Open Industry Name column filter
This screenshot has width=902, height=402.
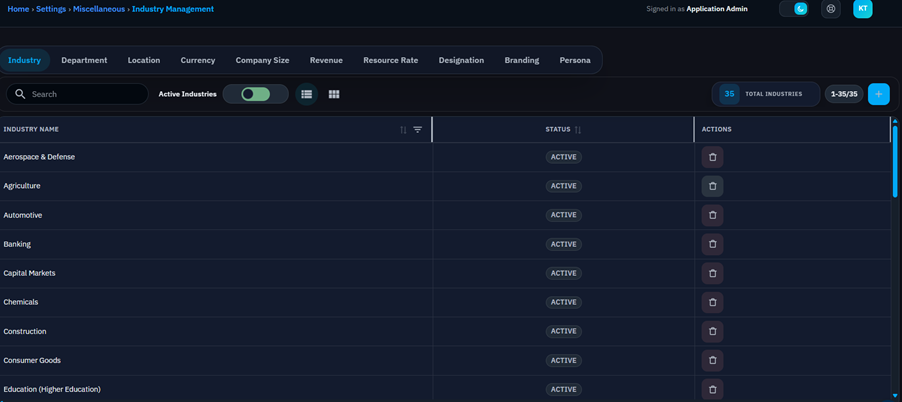[418, 129]
